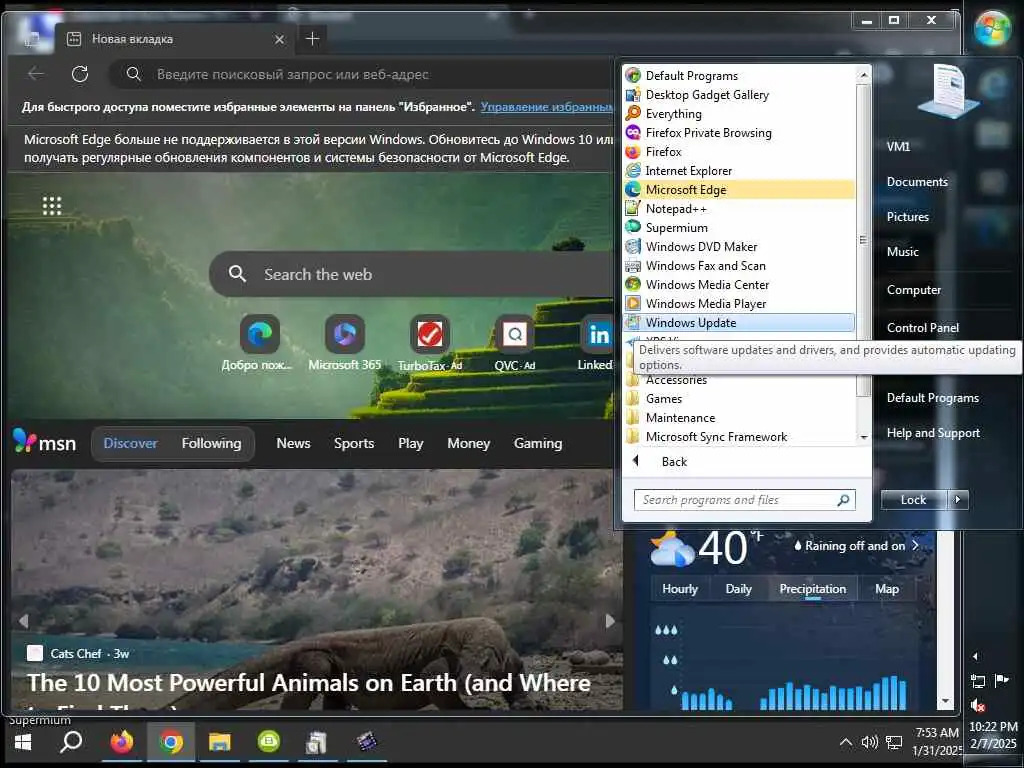Open File Explorer from the taskbar
The width and height of the screenshot is (1024, 768).
219,742
